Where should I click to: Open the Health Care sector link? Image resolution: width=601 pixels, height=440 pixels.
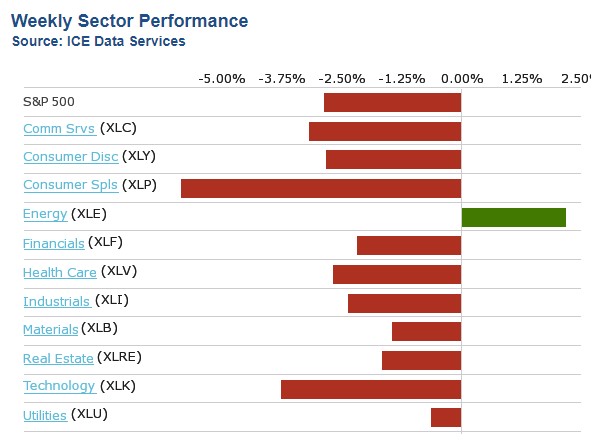60,272
